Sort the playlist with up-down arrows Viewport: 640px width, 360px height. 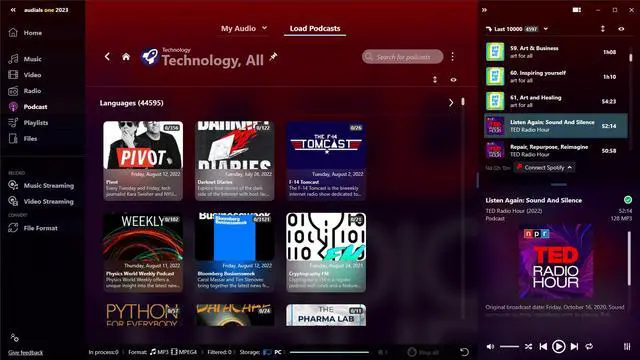[x=603, y=29]
